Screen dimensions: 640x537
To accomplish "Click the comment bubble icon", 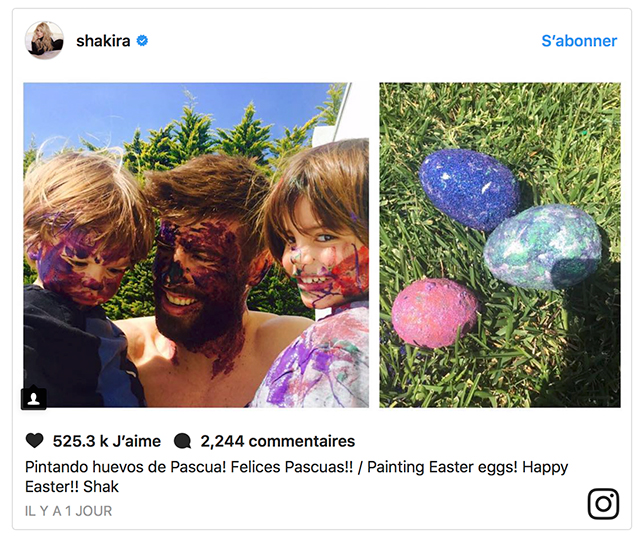I will [182, 441].
